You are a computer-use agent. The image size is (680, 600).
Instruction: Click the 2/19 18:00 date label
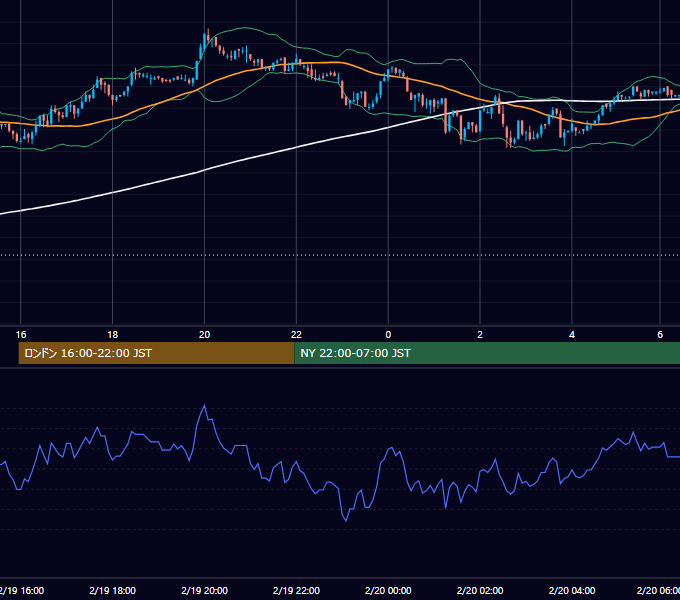click(x=112, y=590)
